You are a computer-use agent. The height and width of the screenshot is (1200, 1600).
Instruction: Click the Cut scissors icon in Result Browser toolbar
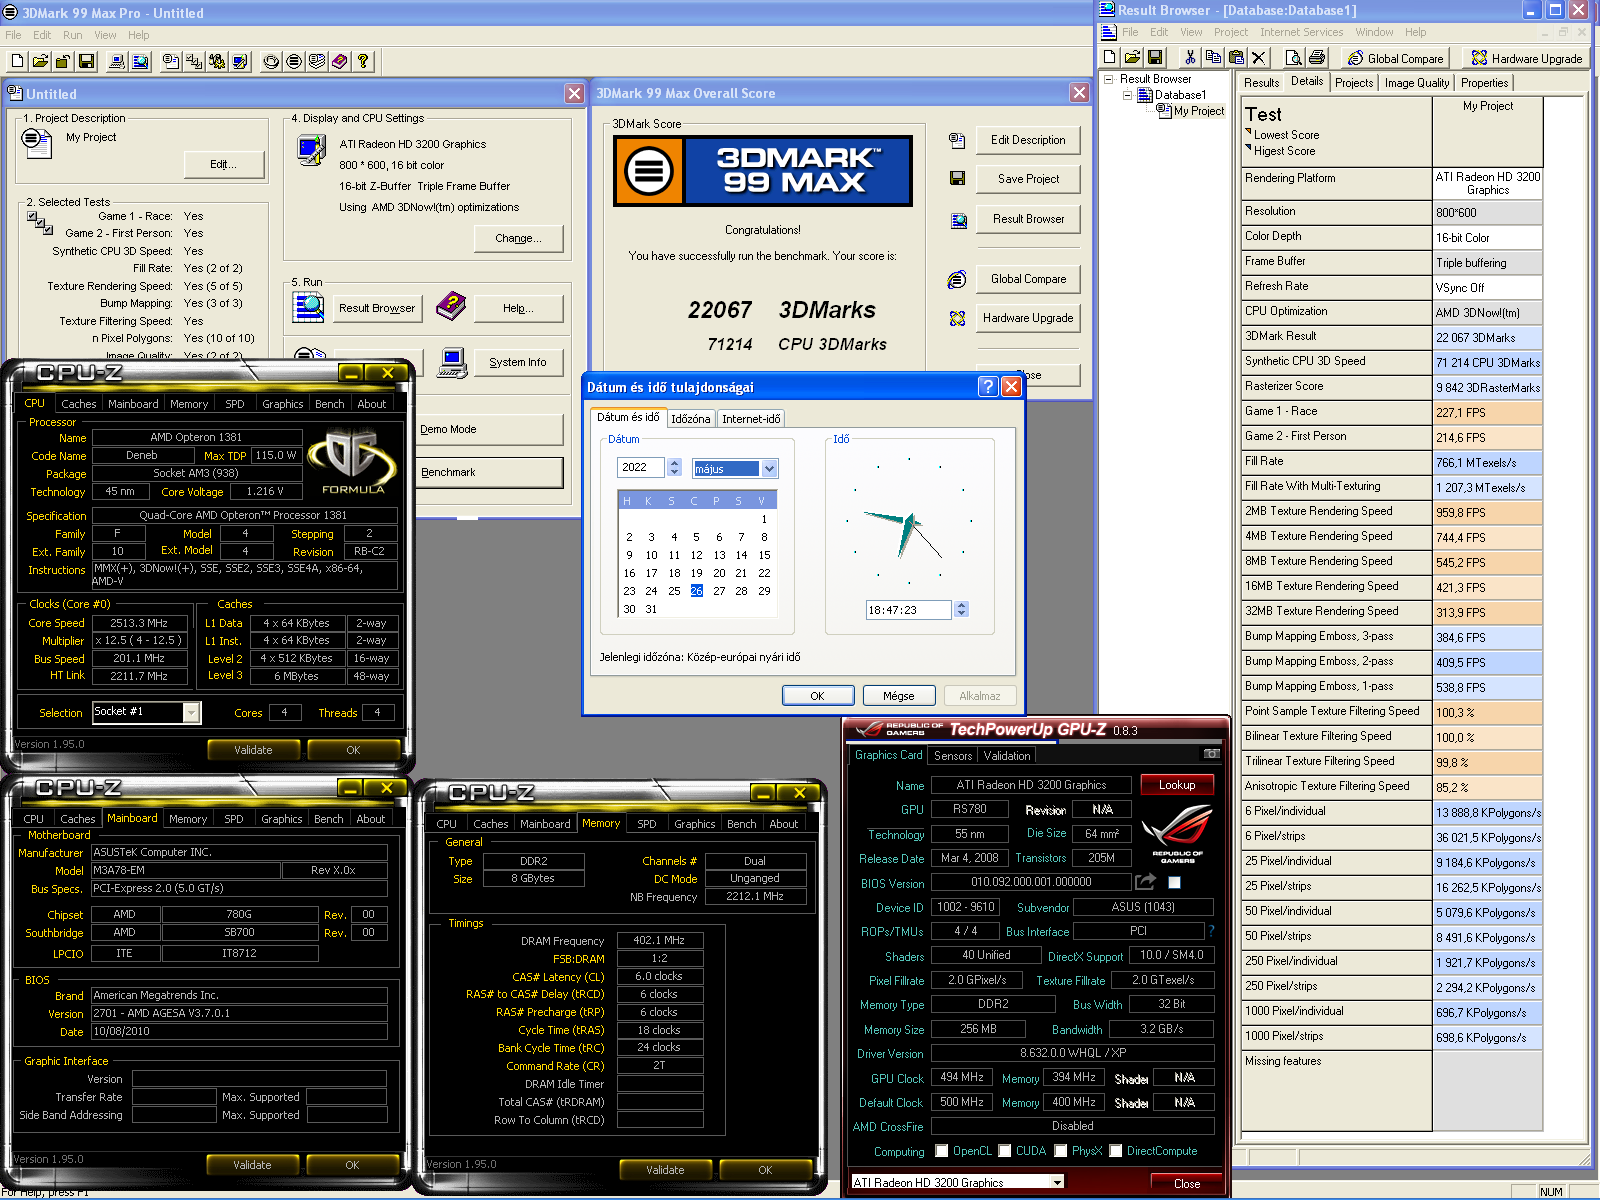tap(1190, 58)
